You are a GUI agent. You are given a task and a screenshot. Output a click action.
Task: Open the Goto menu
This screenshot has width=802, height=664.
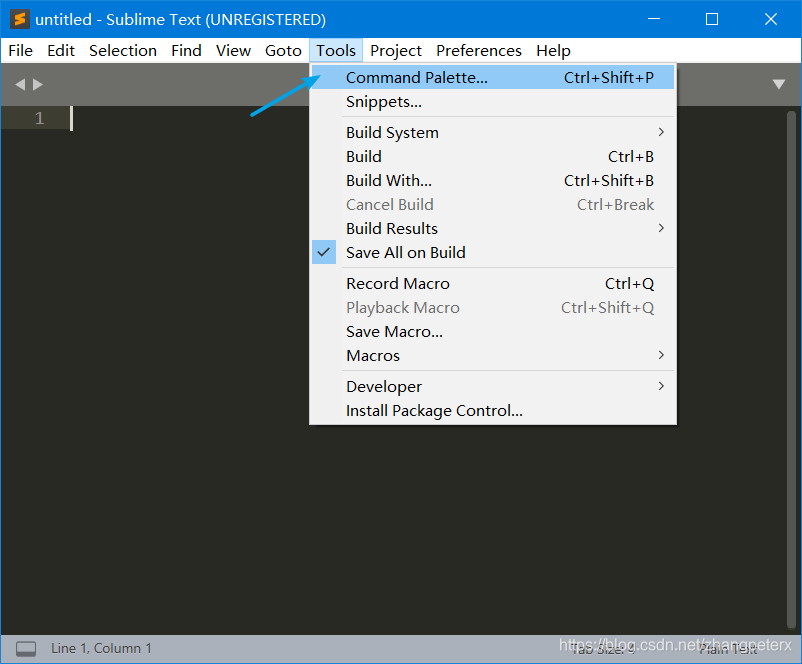click(283, 51)
